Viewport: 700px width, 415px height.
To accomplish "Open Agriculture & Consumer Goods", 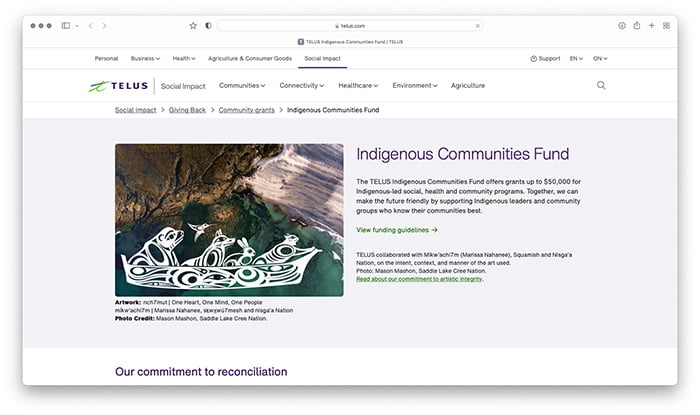I will 250,58.
